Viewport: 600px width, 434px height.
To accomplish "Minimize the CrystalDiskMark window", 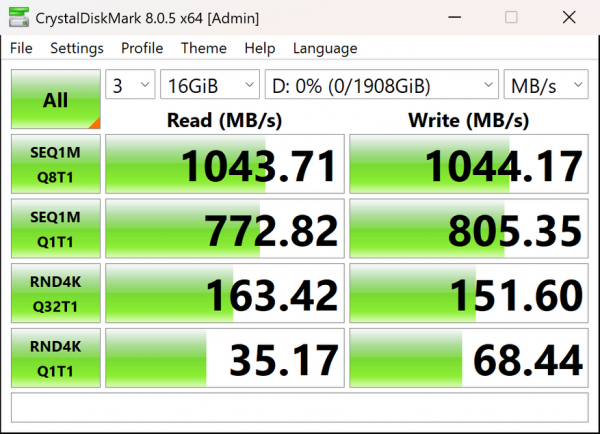I will [x=455, y=17].
